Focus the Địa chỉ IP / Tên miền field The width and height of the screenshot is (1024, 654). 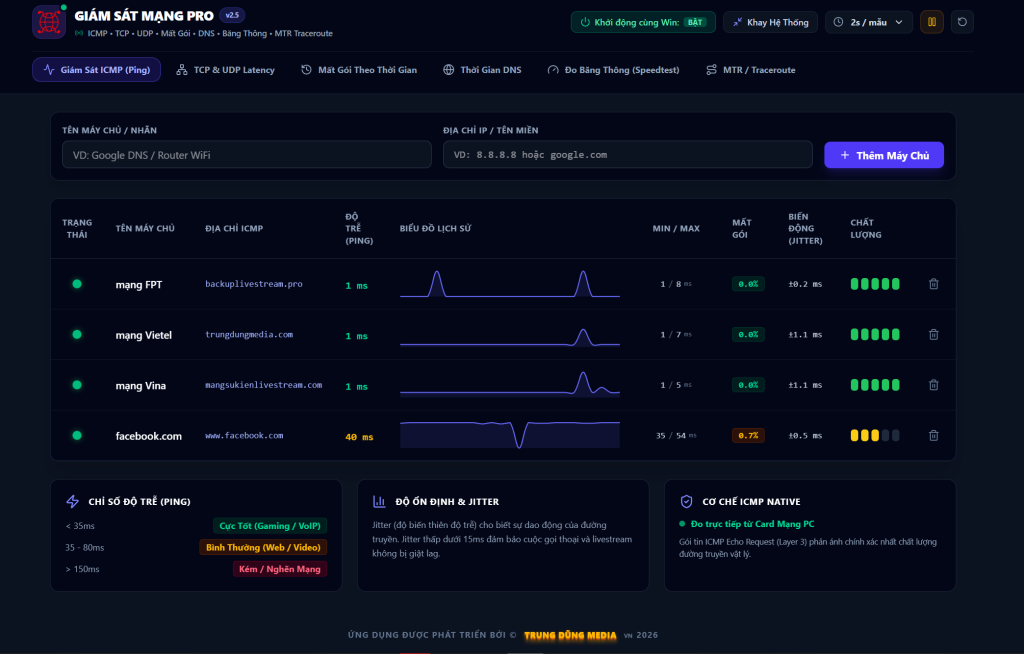628,155
